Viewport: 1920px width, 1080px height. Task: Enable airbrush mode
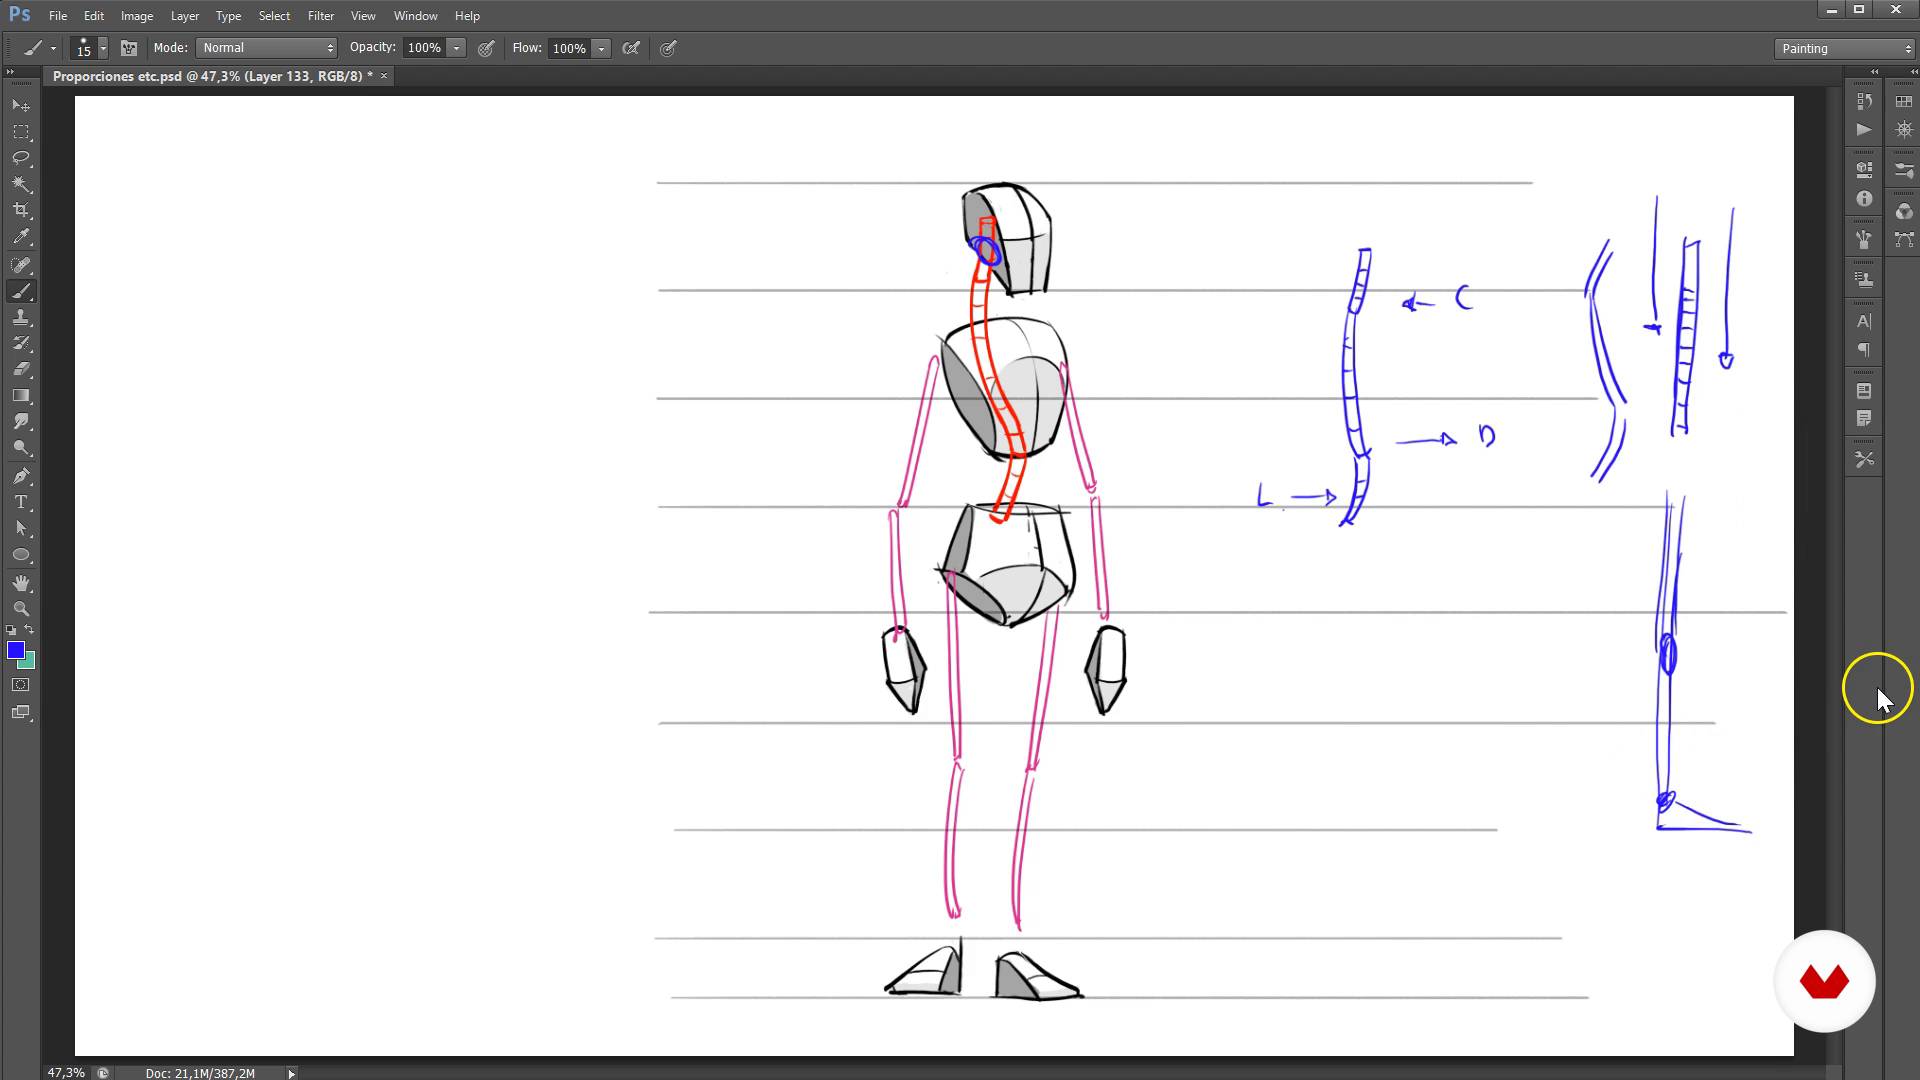point(631,48)
